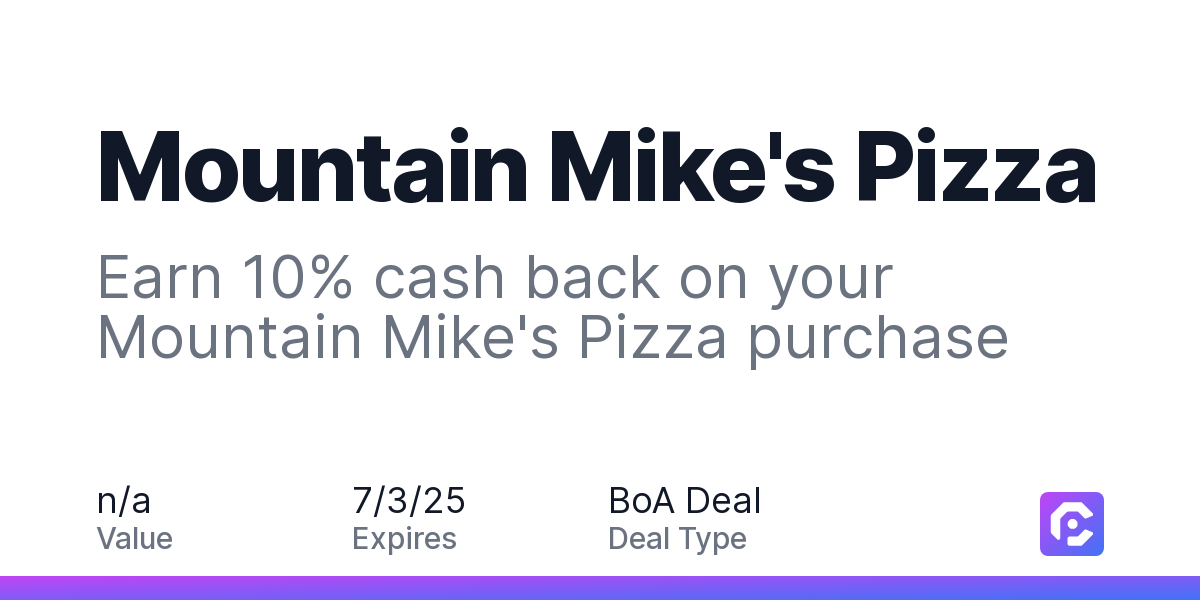This screenshot has width=1200, height=600.
Task: Click the "Value" label
Action: click(135, 539)
